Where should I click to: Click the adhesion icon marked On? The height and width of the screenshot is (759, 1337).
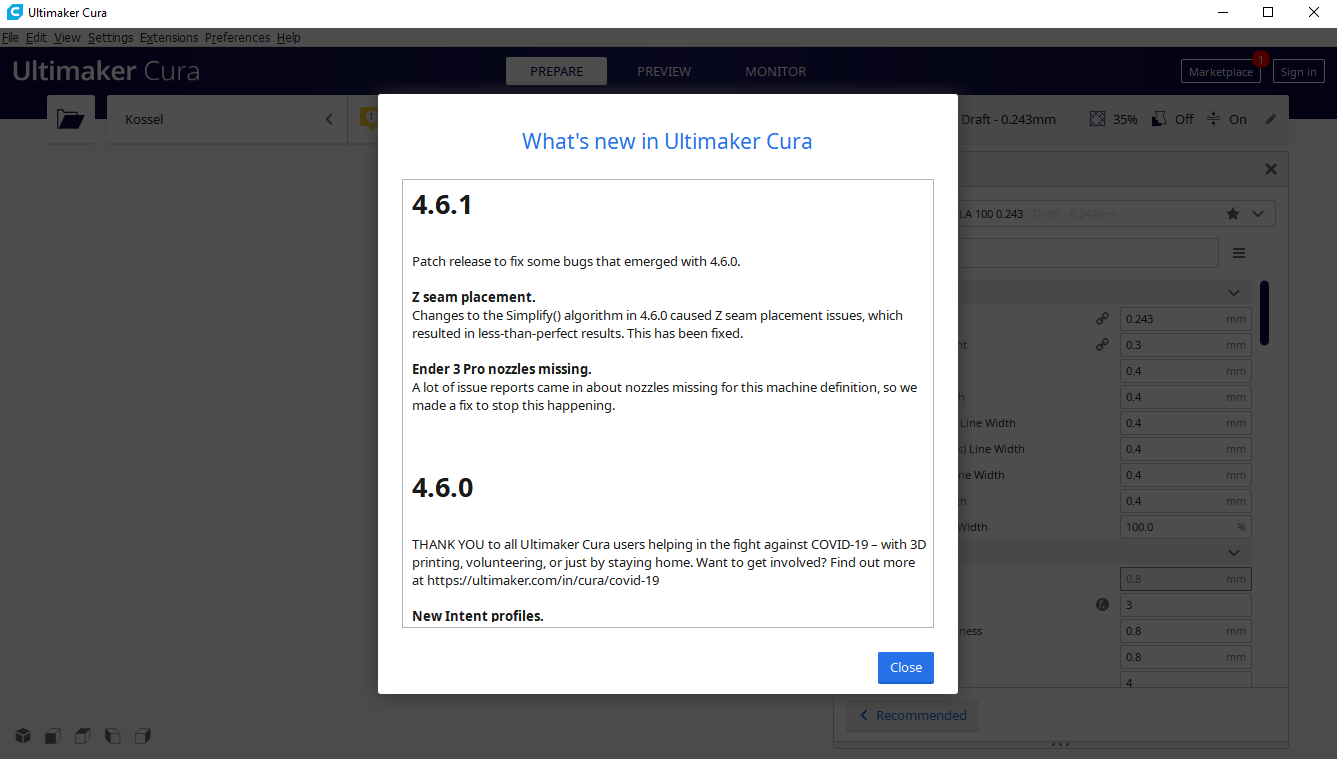coord(1213,119)
